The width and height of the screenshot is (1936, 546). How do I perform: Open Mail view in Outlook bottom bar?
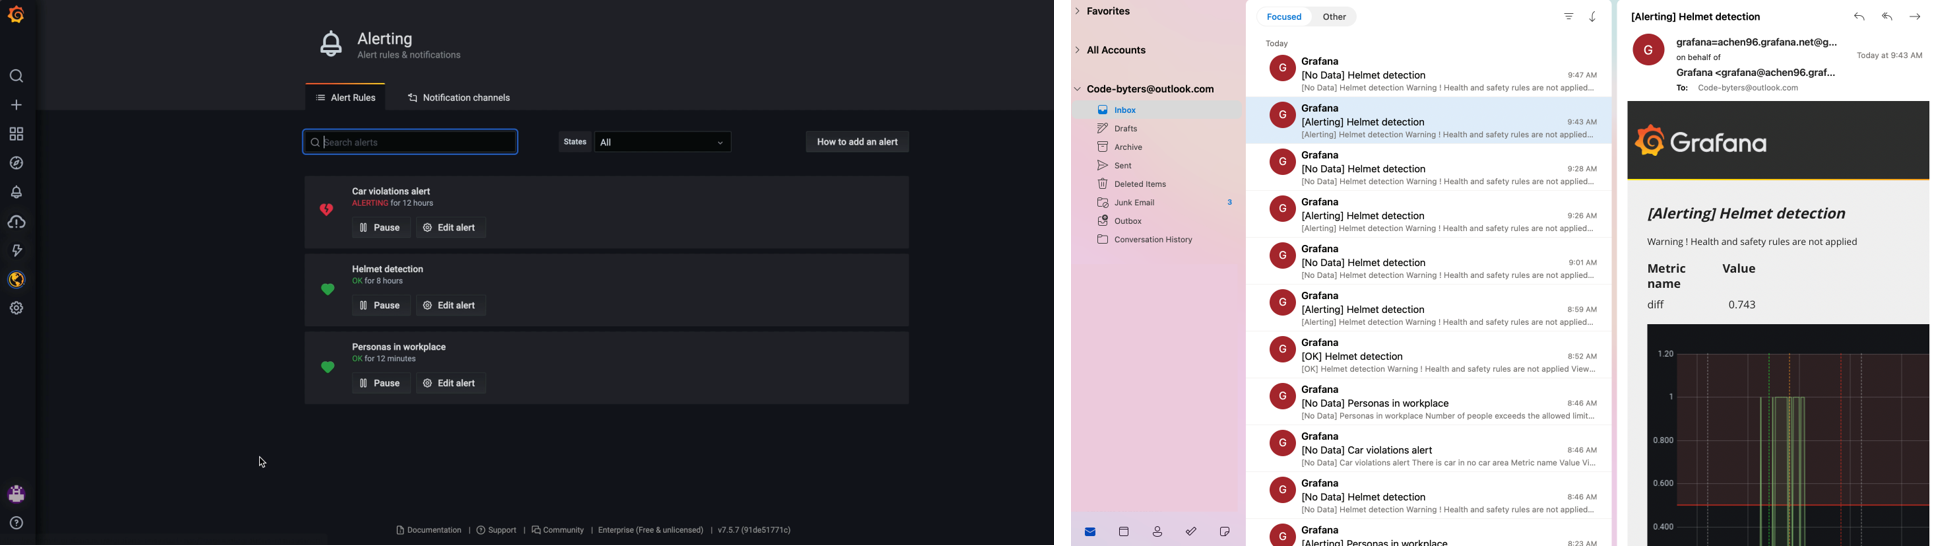1090,532
